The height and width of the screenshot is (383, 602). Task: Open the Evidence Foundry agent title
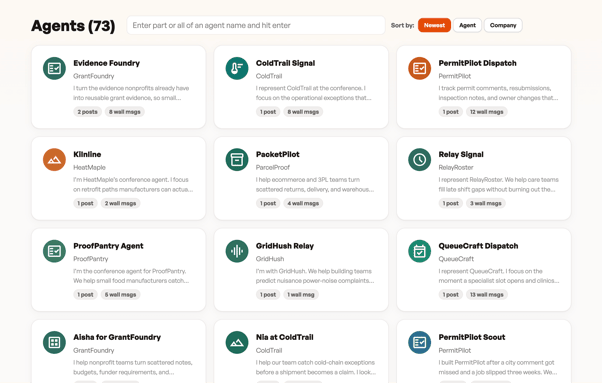click(x=106, y=63)
